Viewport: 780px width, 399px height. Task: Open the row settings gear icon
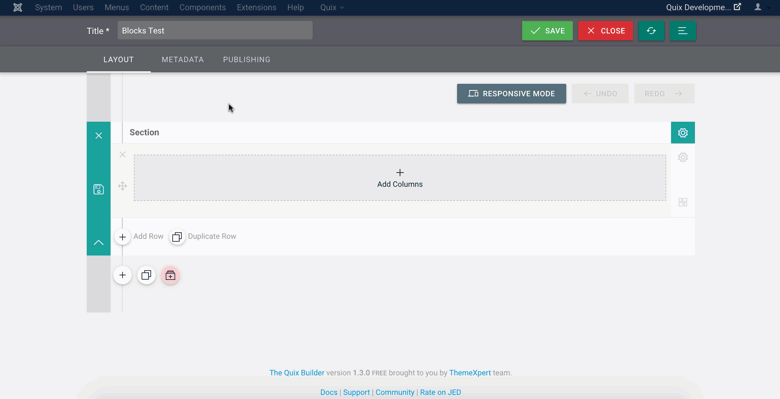click(682, 157)
